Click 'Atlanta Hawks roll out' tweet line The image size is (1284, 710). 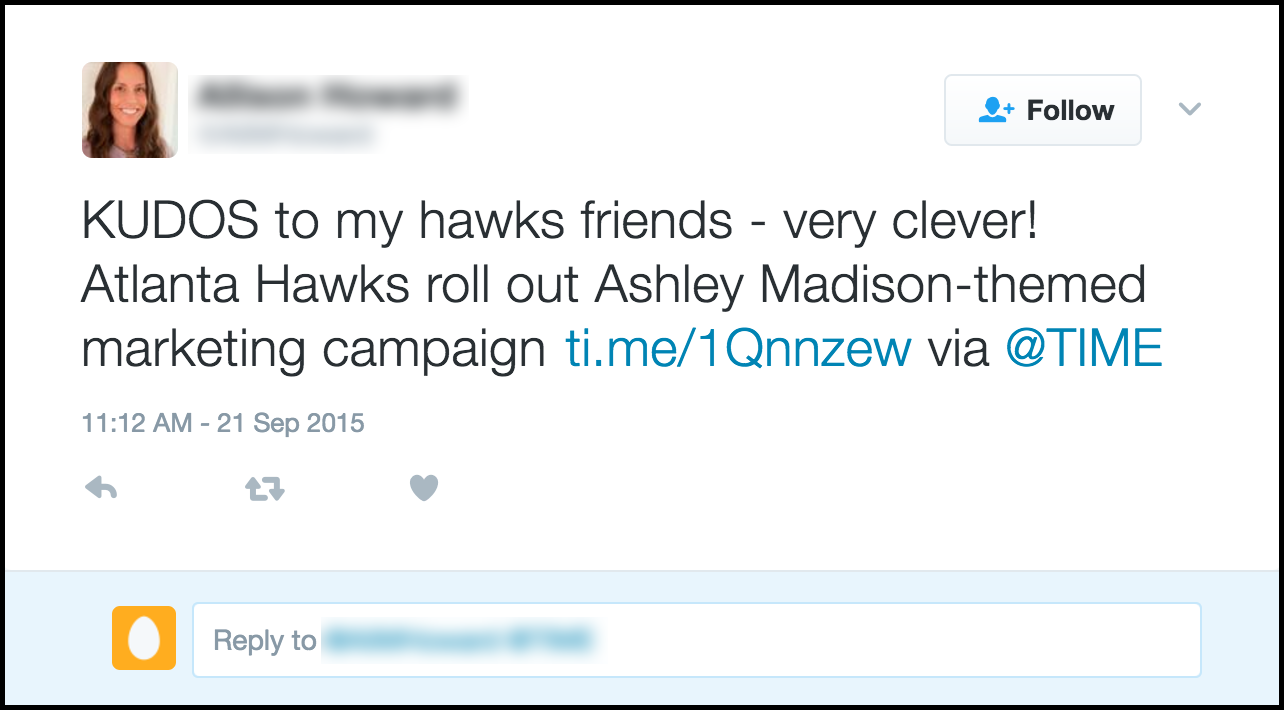click(x=330, y=287)
